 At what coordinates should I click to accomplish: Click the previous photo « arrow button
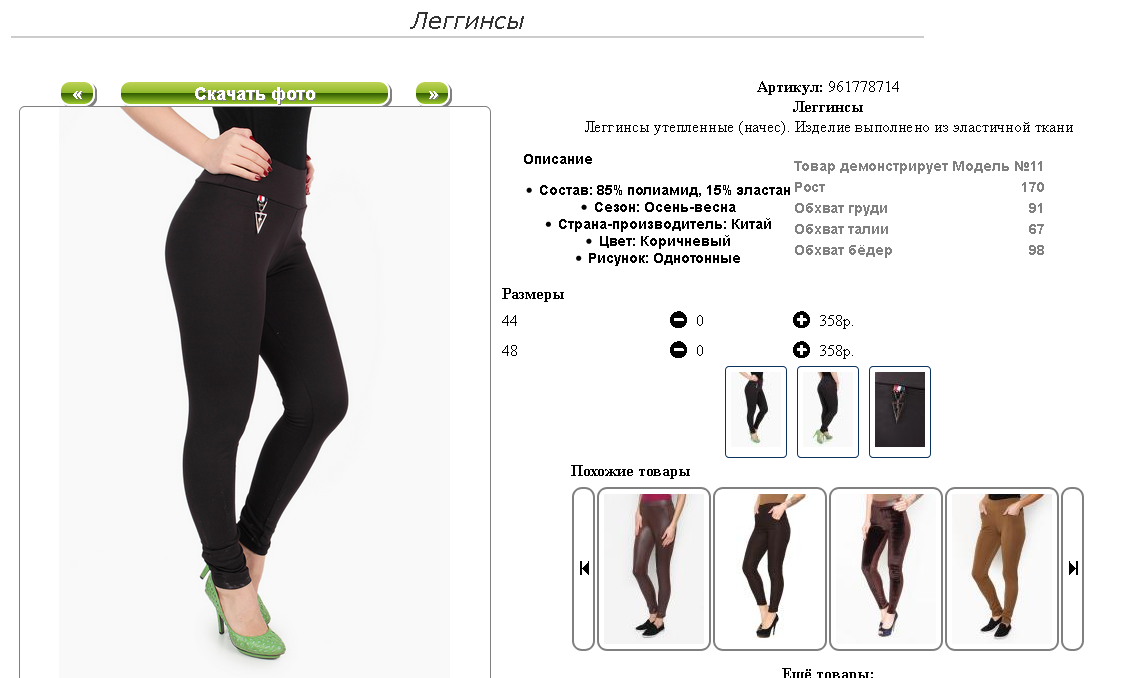(x=78, y=94)
